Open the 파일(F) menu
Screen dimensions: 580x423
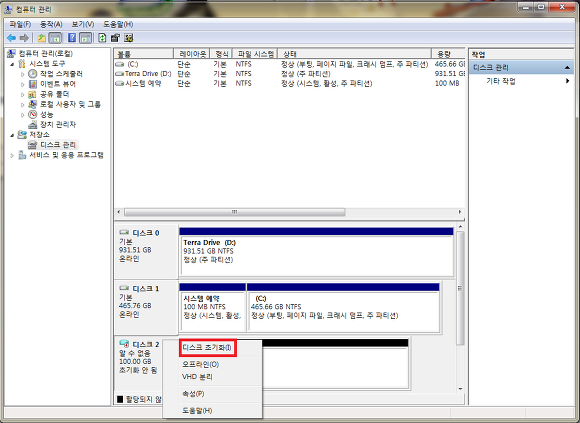point(20,24)
